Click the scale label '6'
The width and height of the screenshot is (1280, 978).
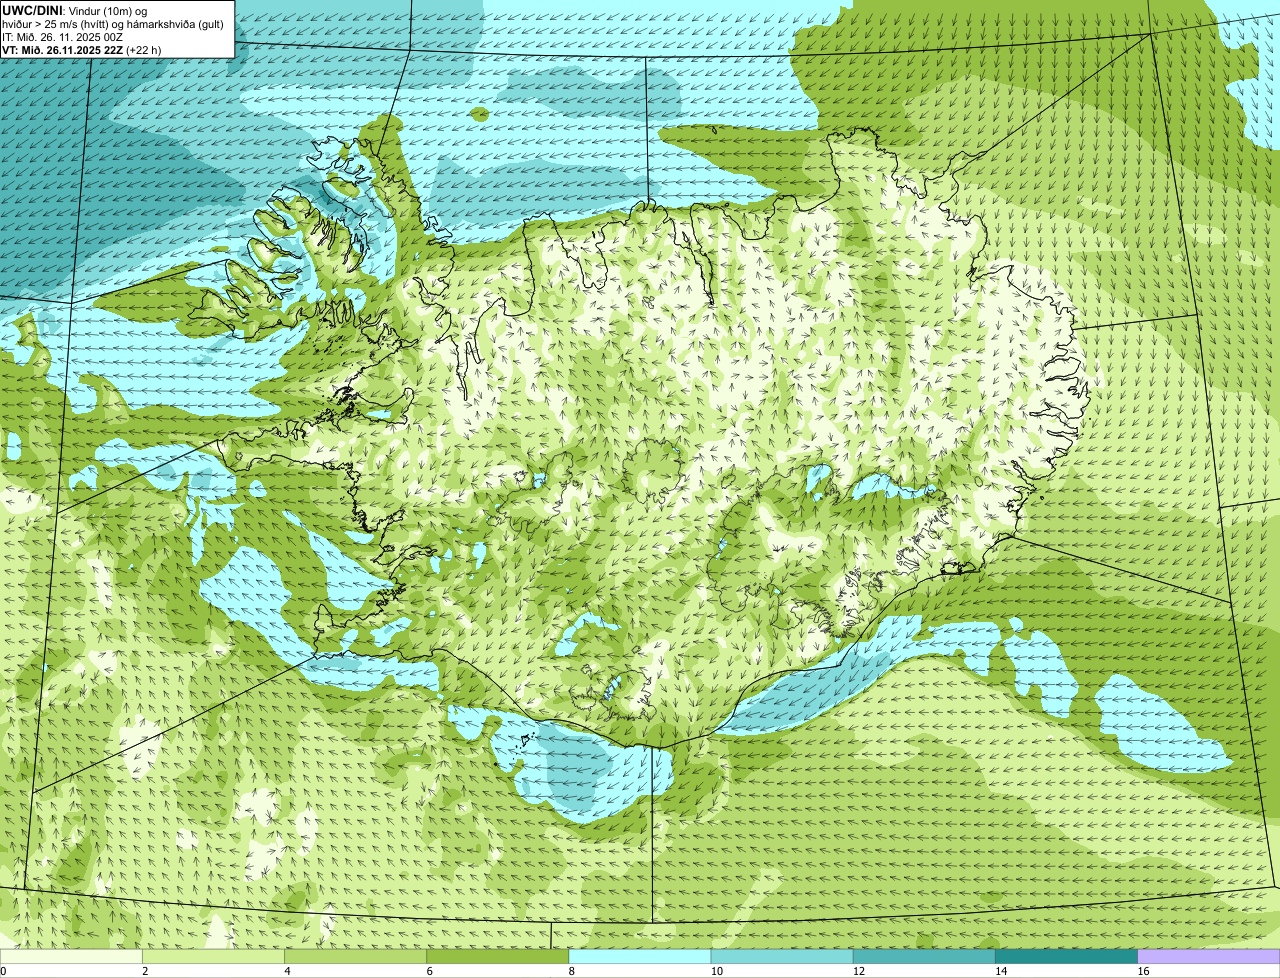[429, 971]
